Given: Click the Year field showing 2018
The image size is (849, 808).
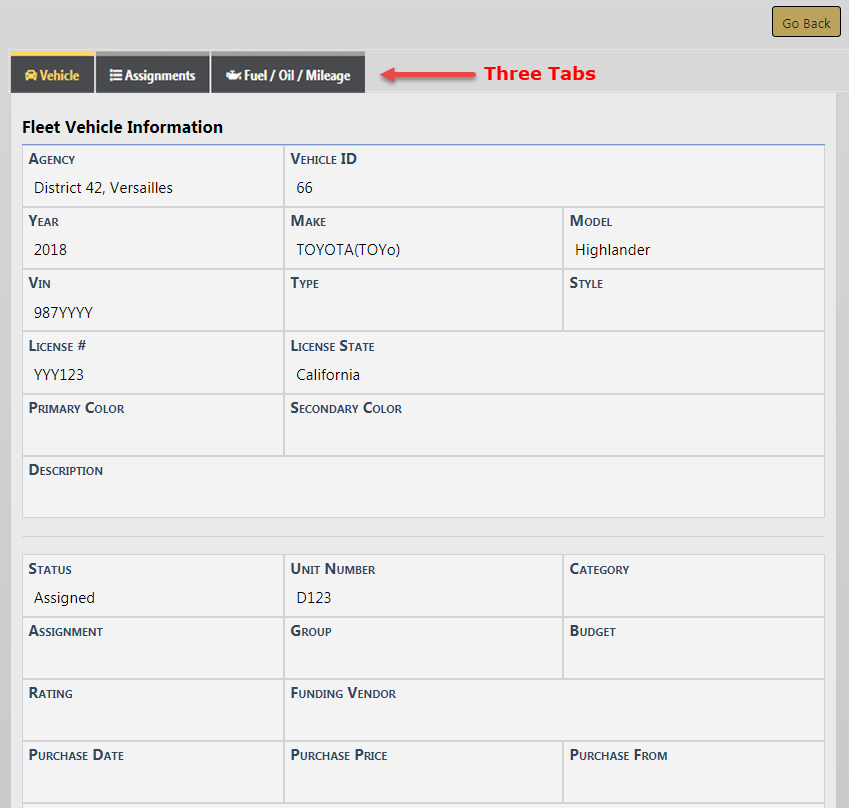Looking at the screenshot, I should (x=50, y=250).
